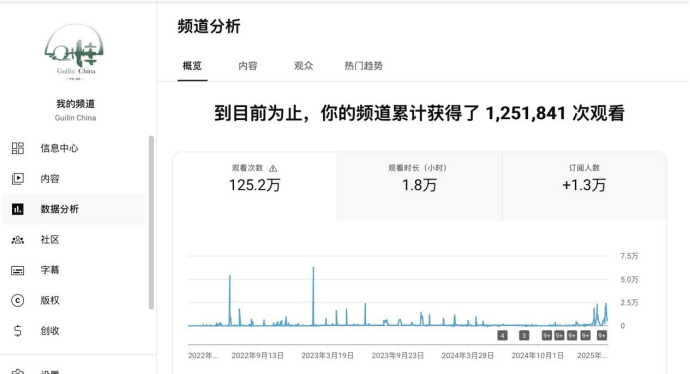
Task: Click the 版权 sidebar label
Action: point(50,301)
